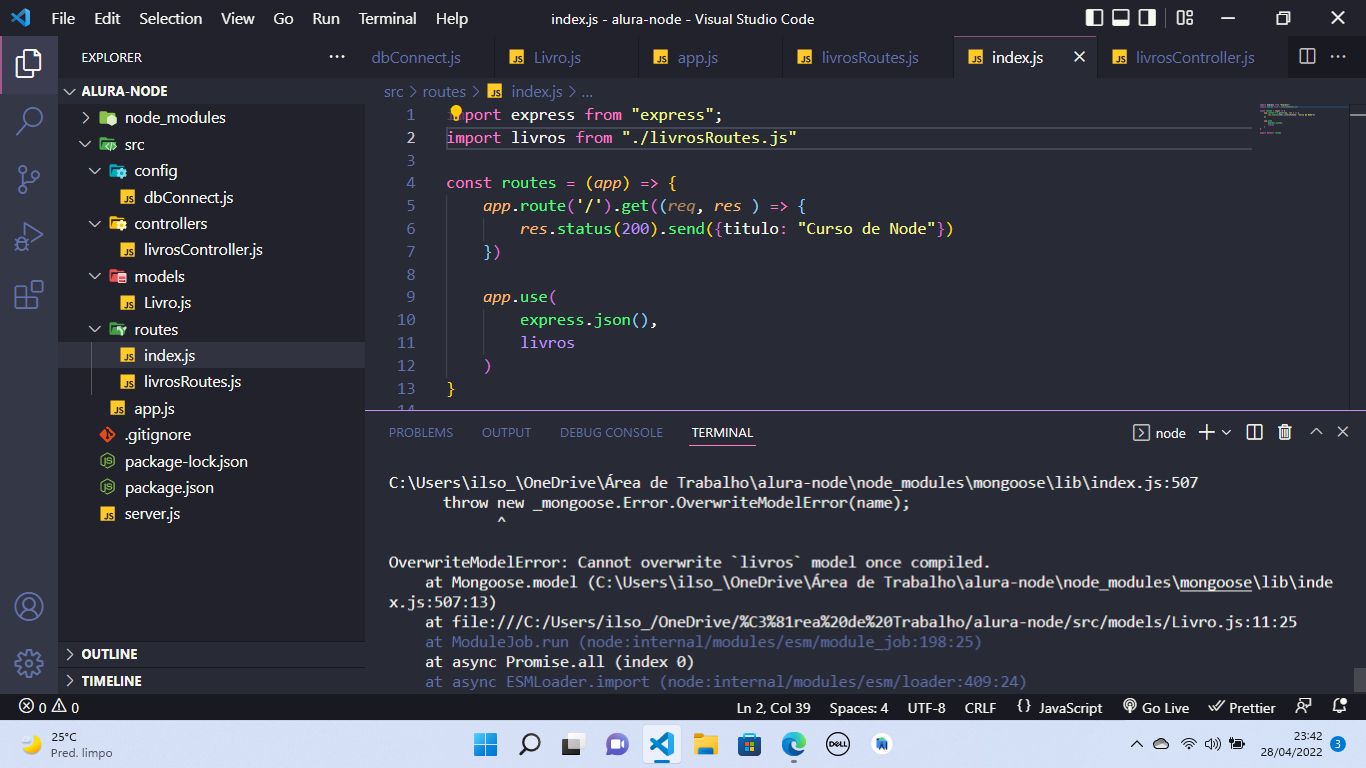Split the terminal panel
Screen dimensions: 1366x768
point(1255,432)
